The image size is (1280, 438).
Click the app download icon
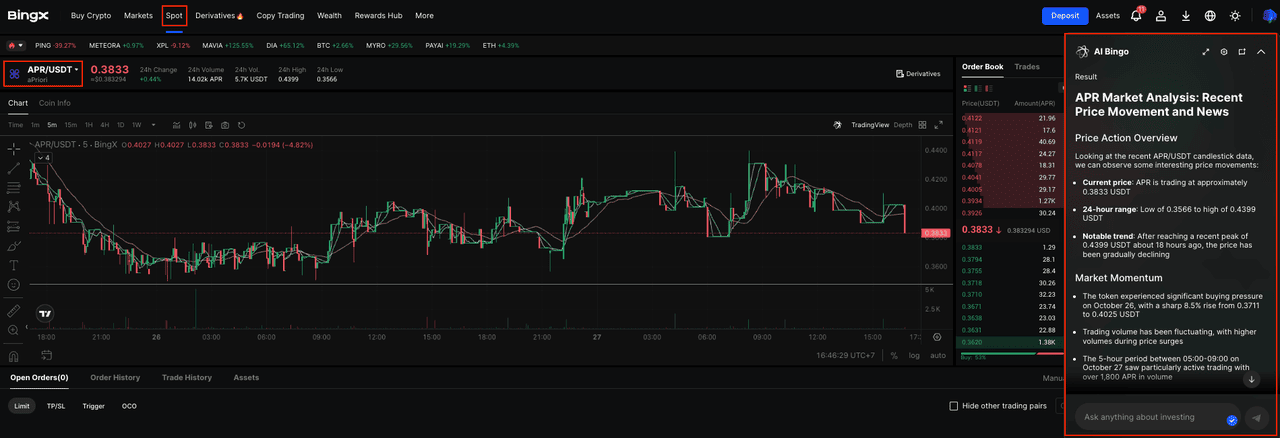click(1186, 16)
